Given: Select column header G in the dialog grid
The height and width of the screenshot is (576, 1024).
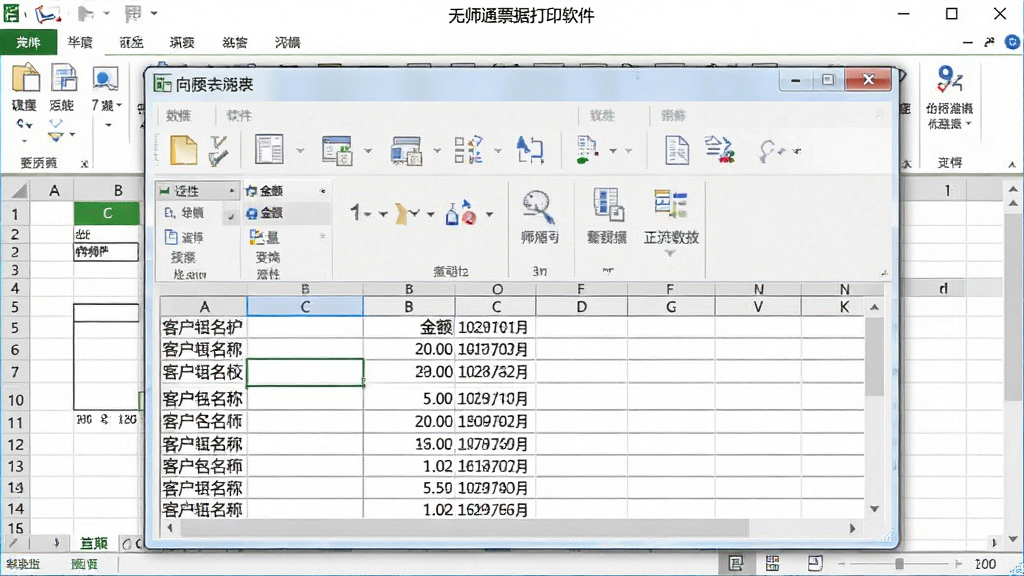Looking at the screenshot, I should [x=671, y=306].
